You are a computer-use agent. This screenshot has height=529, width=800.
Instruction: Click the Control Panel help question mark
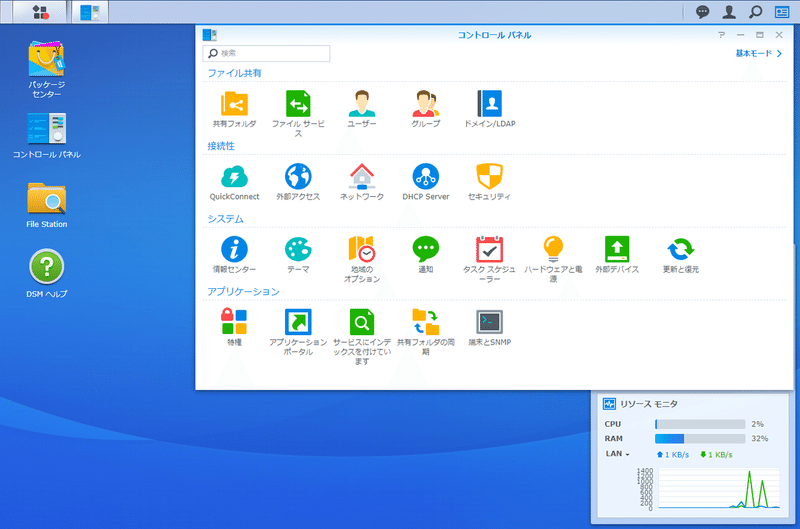(721, 35)
